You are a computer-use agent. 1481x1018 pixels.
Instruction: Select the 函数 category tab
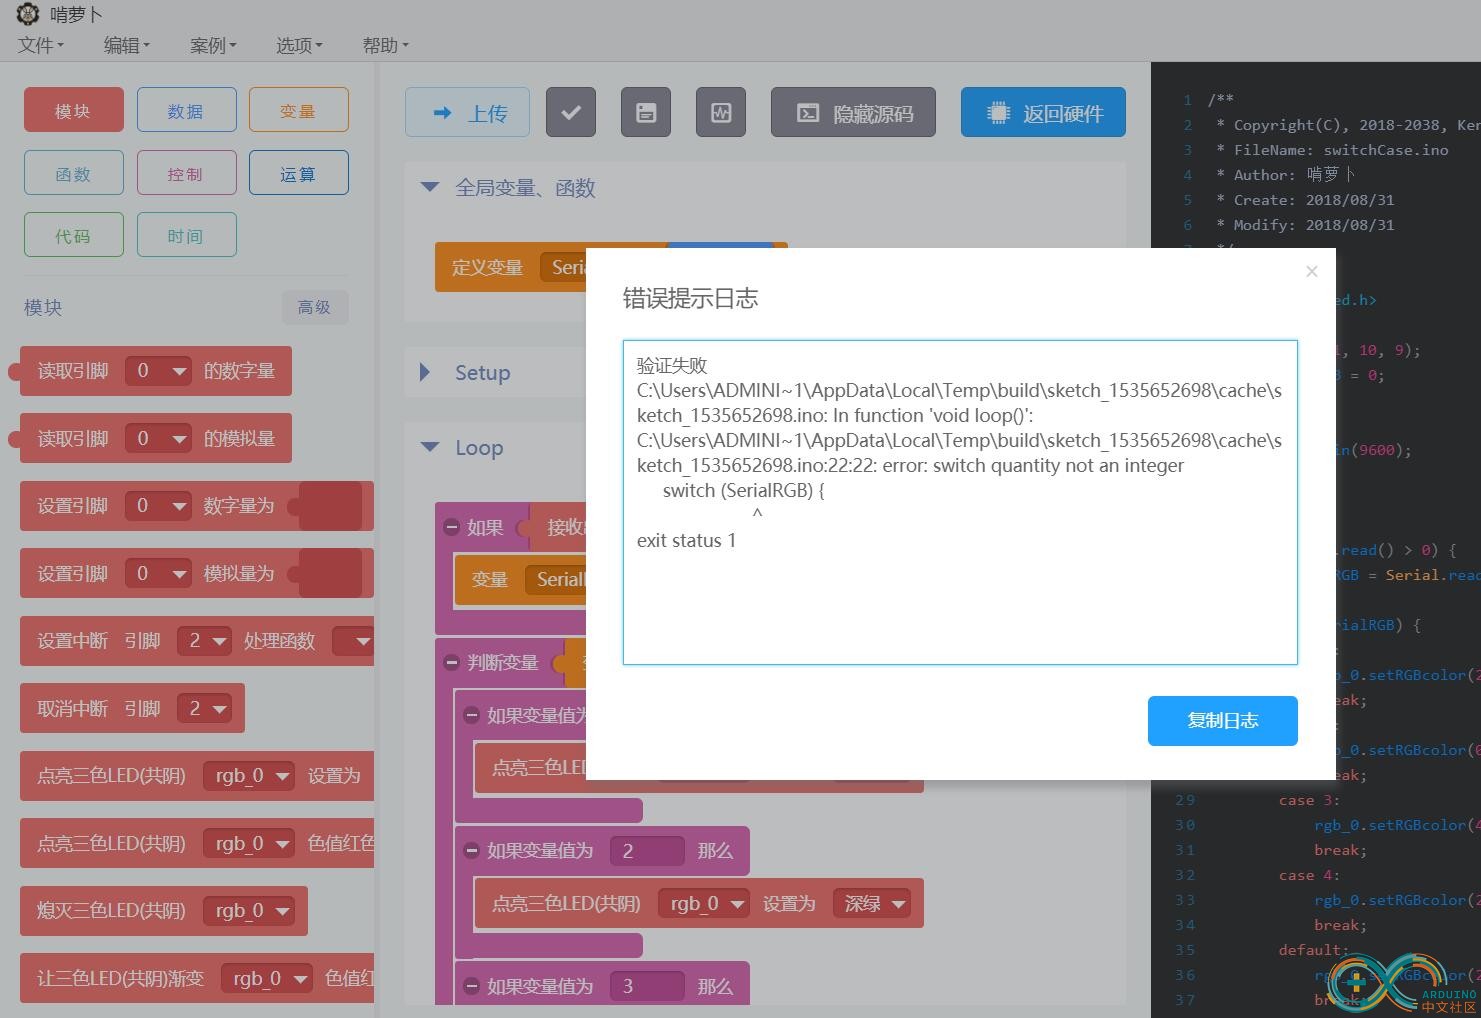pos(74,173)
